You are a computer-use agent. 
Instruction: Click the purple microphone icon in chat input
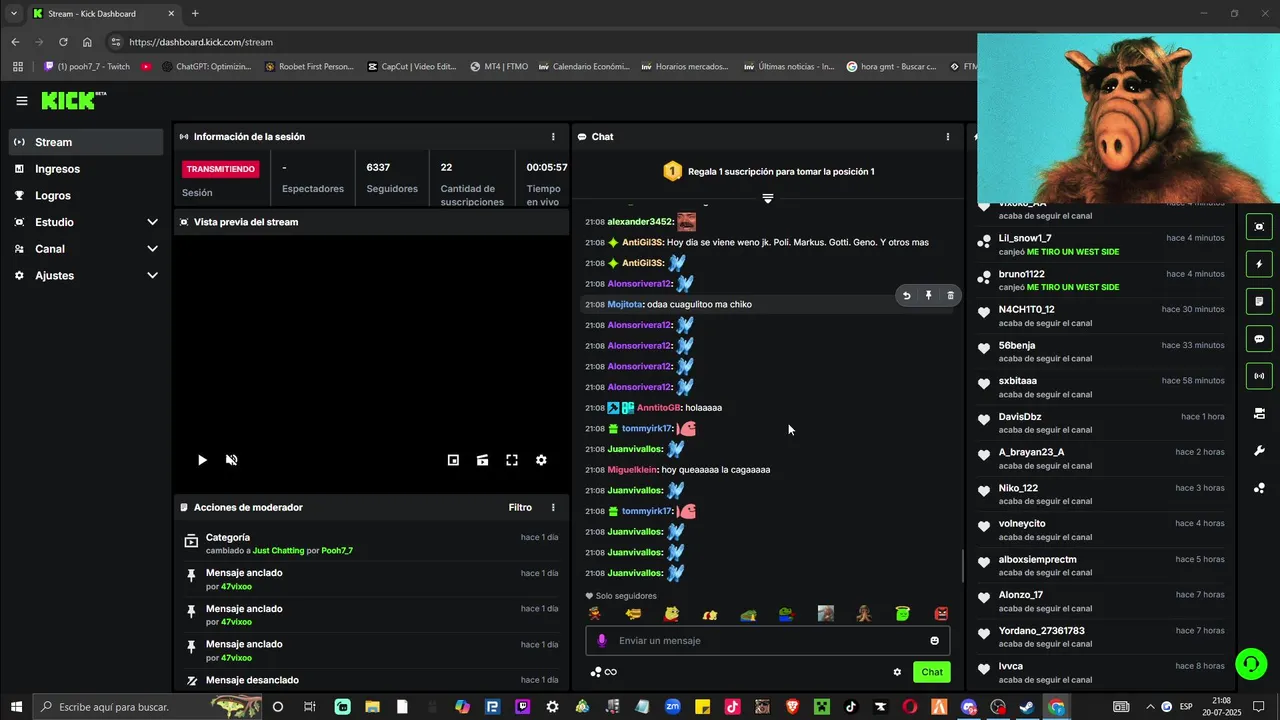click(601, 641)
